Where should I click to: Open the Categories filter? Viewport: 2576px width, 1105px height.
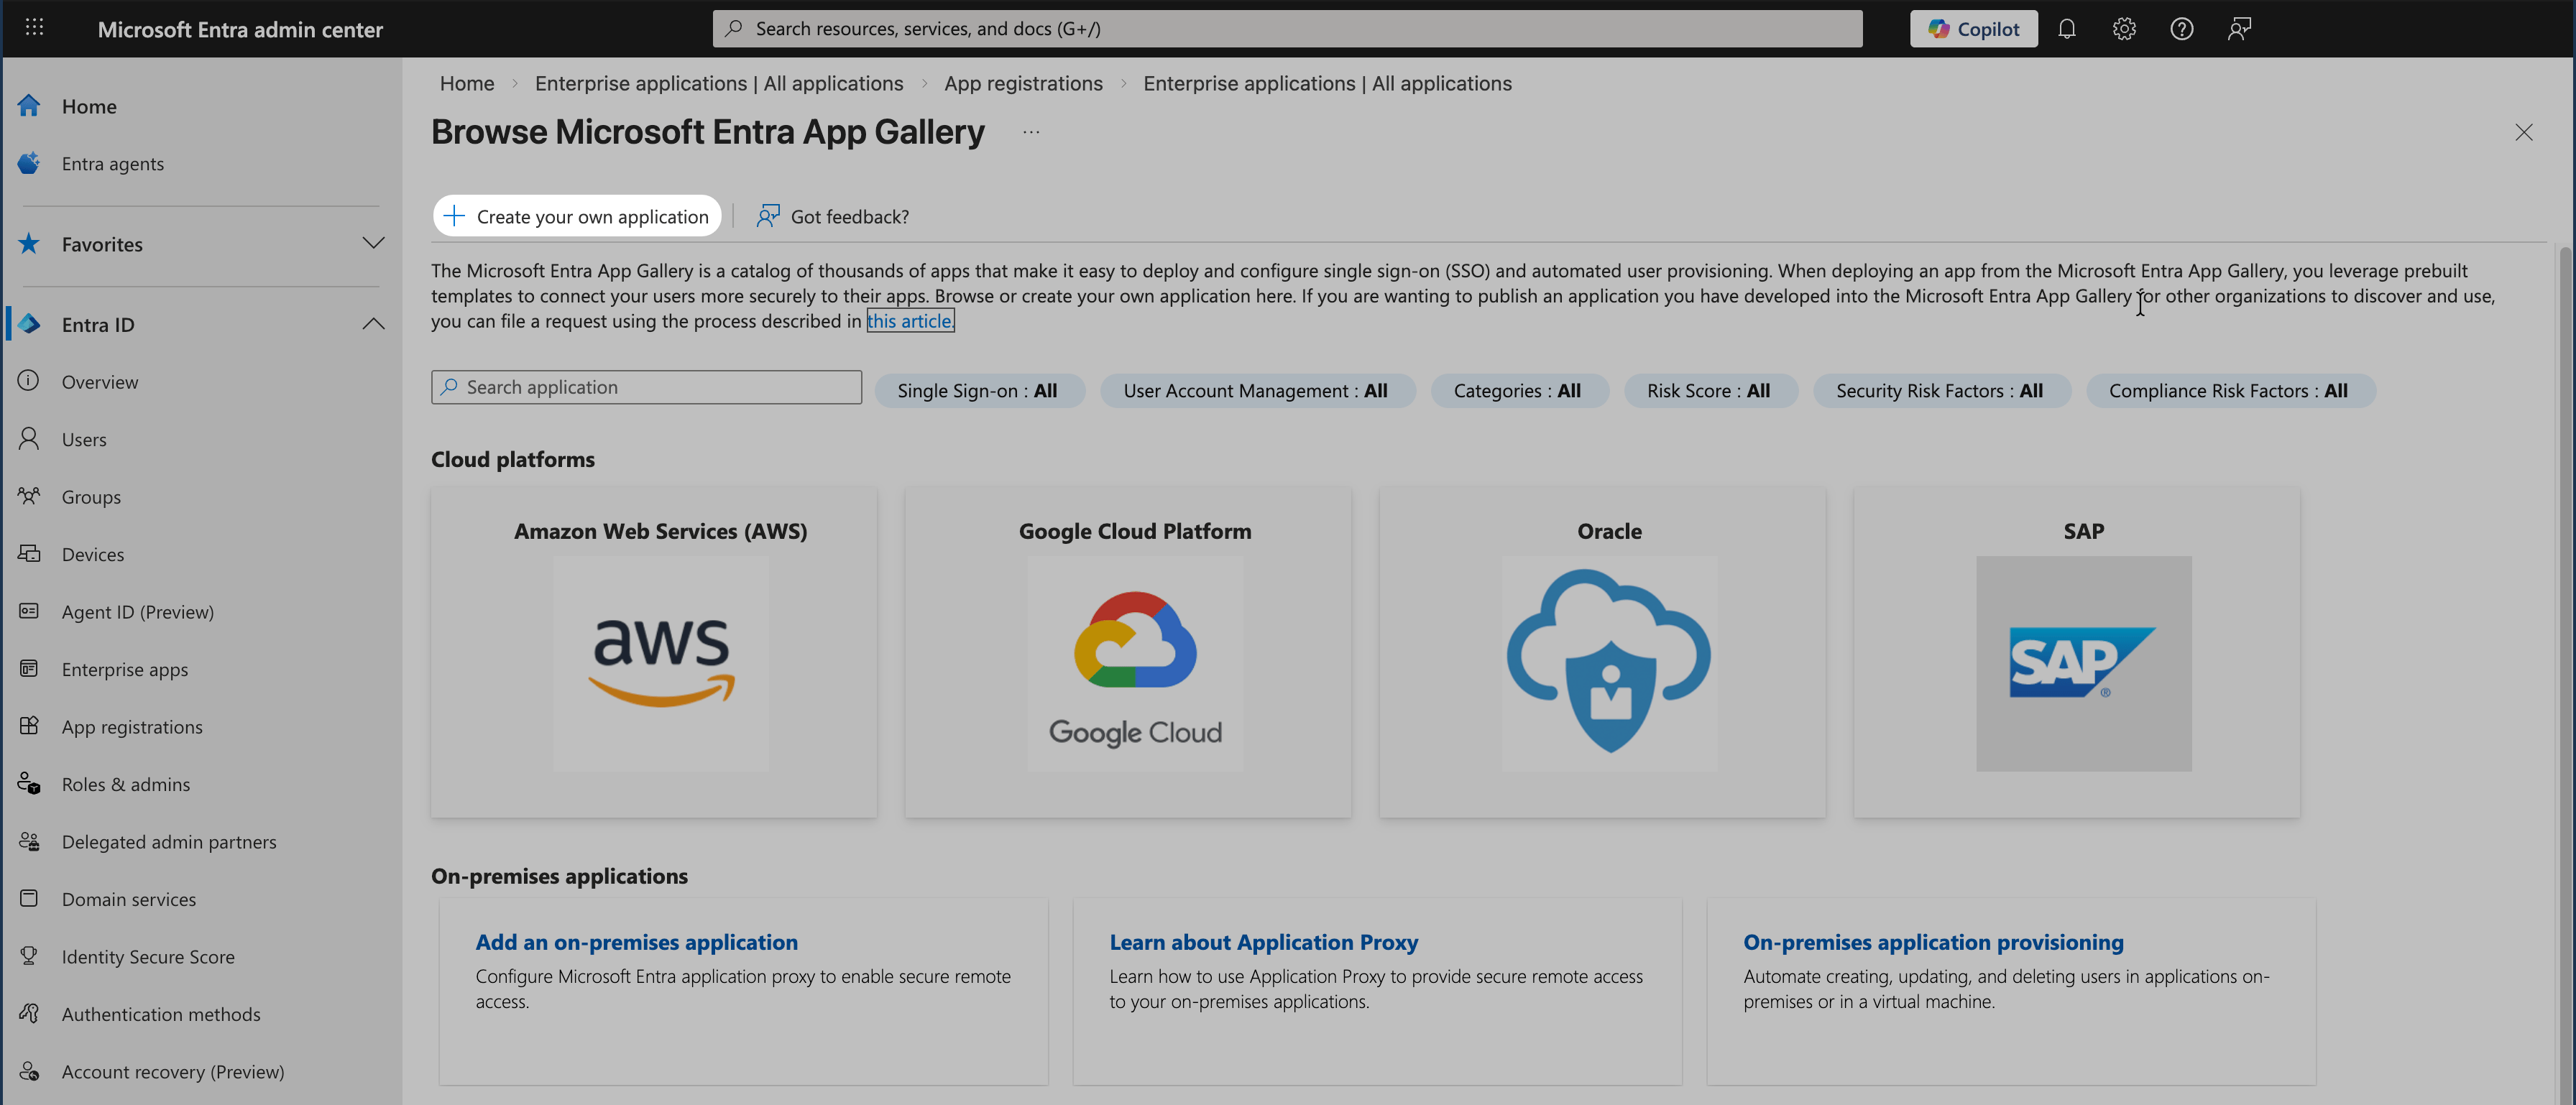pyautogui.click(x=1519, y=391)
